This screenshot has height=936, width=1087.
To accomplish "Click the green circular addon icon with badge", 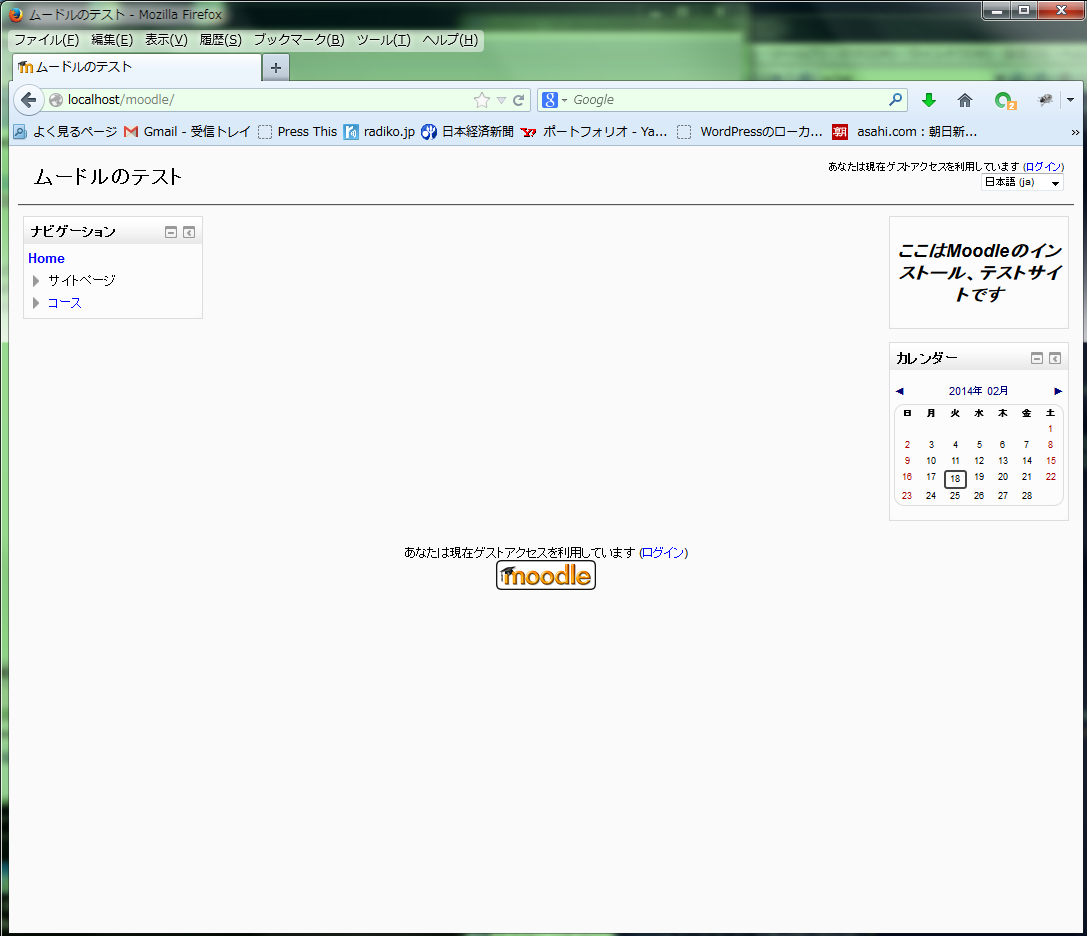I will (1005, 101).
